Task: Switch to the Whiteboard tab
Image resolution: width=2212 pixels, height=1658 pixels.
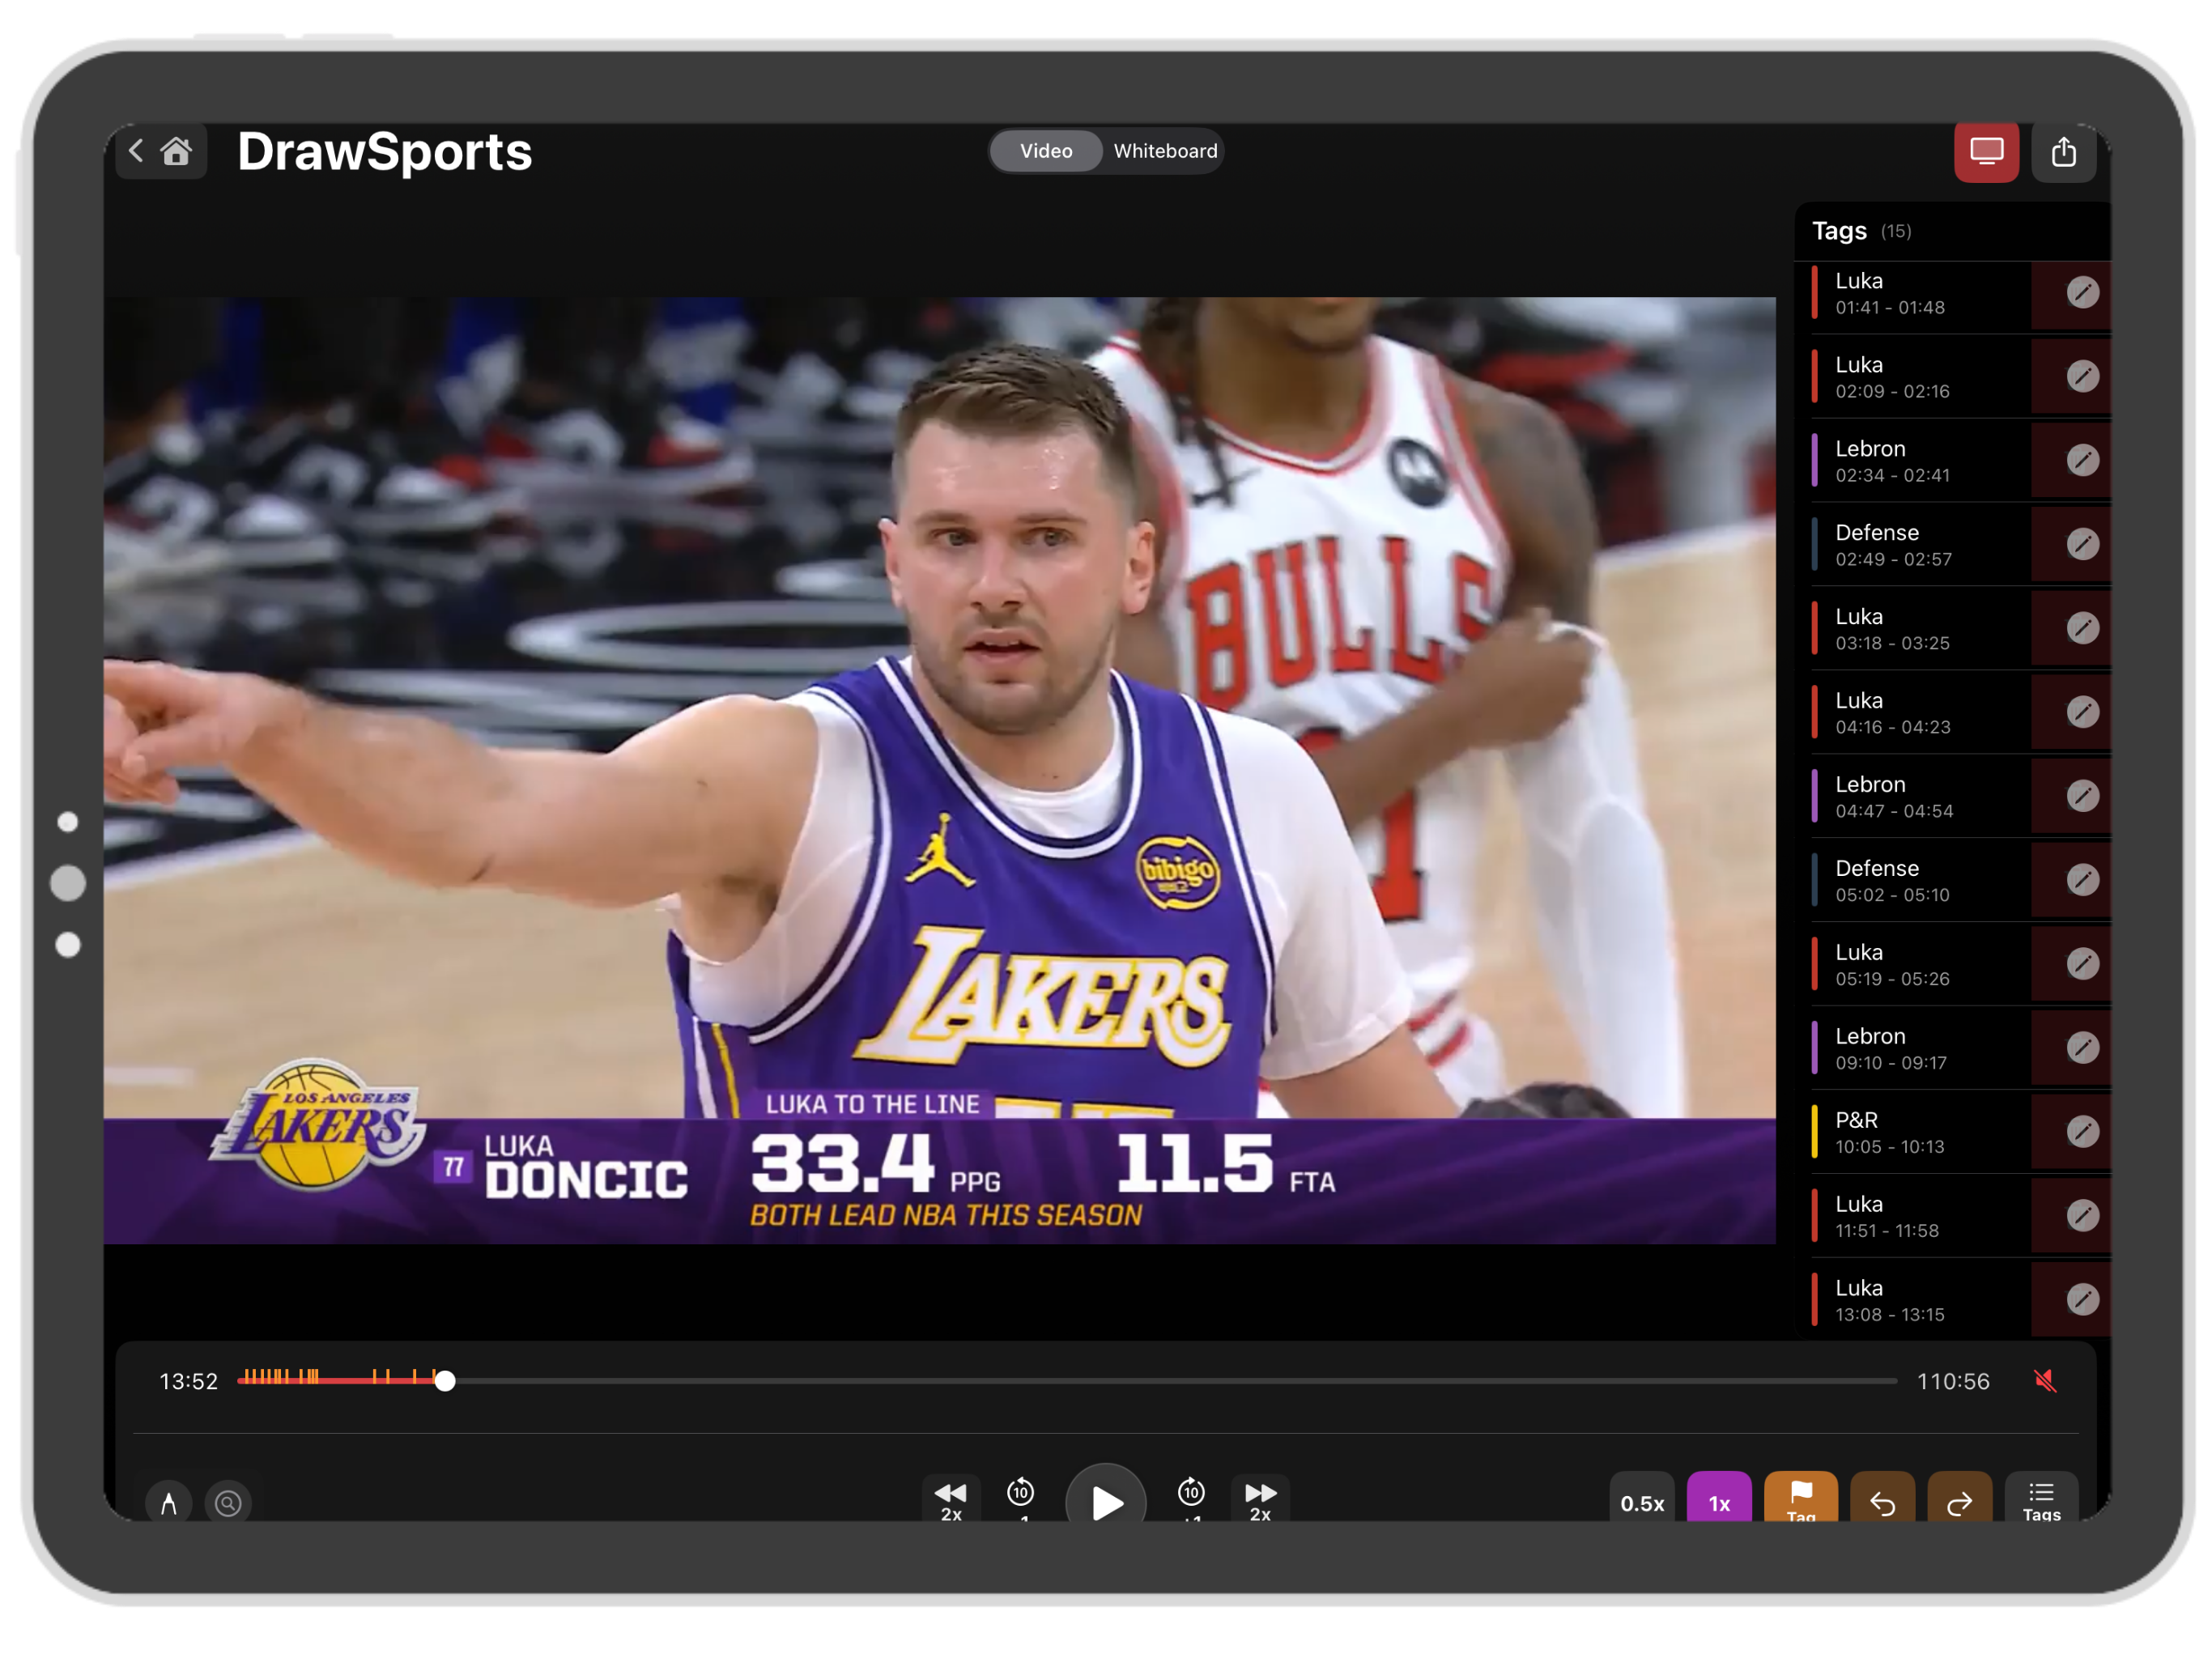Action: [1164, 151]
